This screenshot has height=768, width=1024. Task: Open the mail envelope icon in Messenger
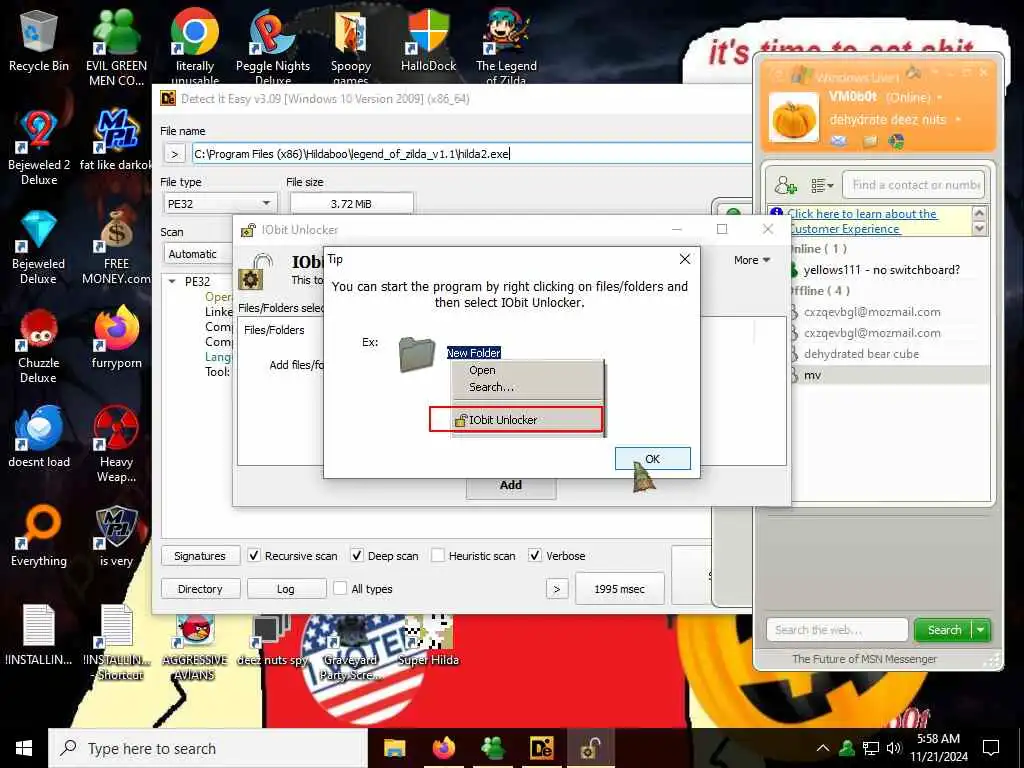coord(839,141)
